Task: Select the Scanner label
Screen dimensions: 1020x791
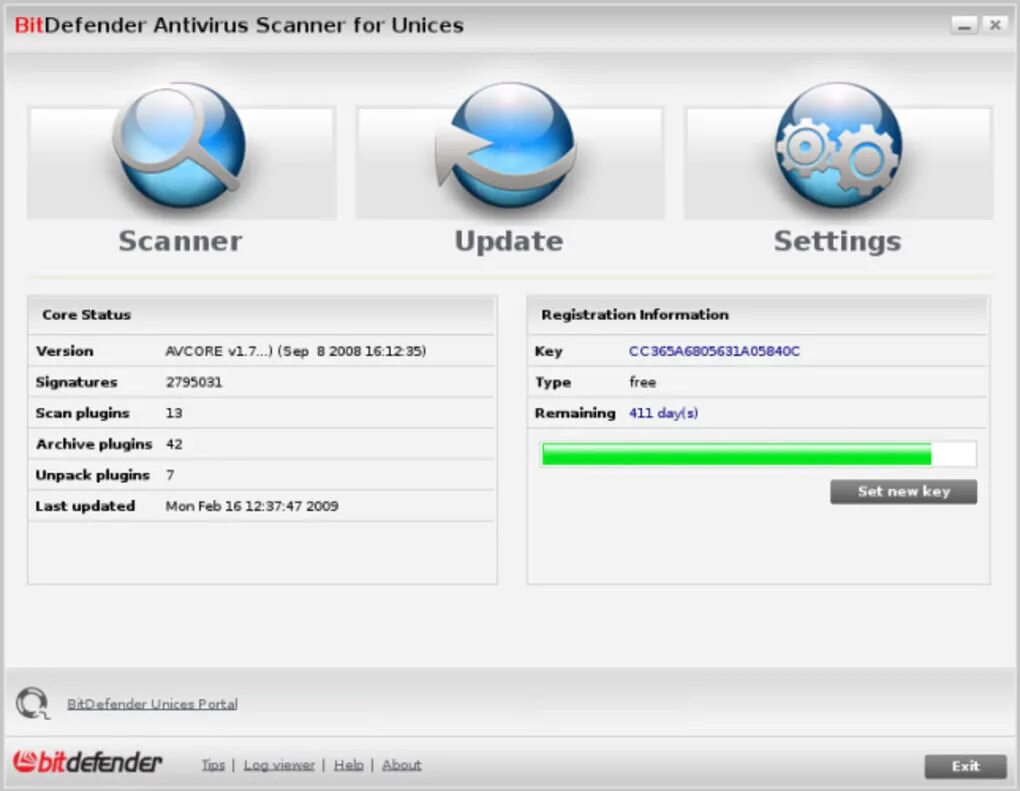Action: click(180, 241)
